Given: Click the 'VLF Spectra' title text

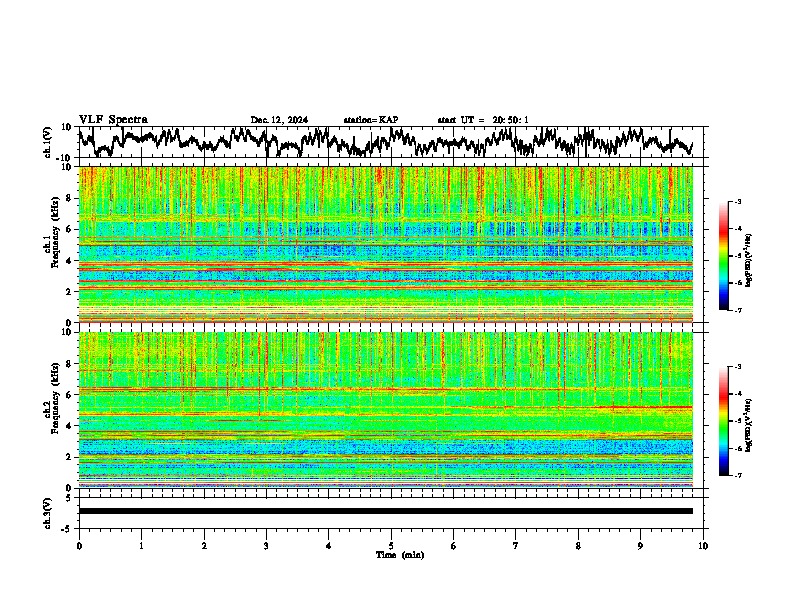Looking at the screenshot, I should click(113, 120).
